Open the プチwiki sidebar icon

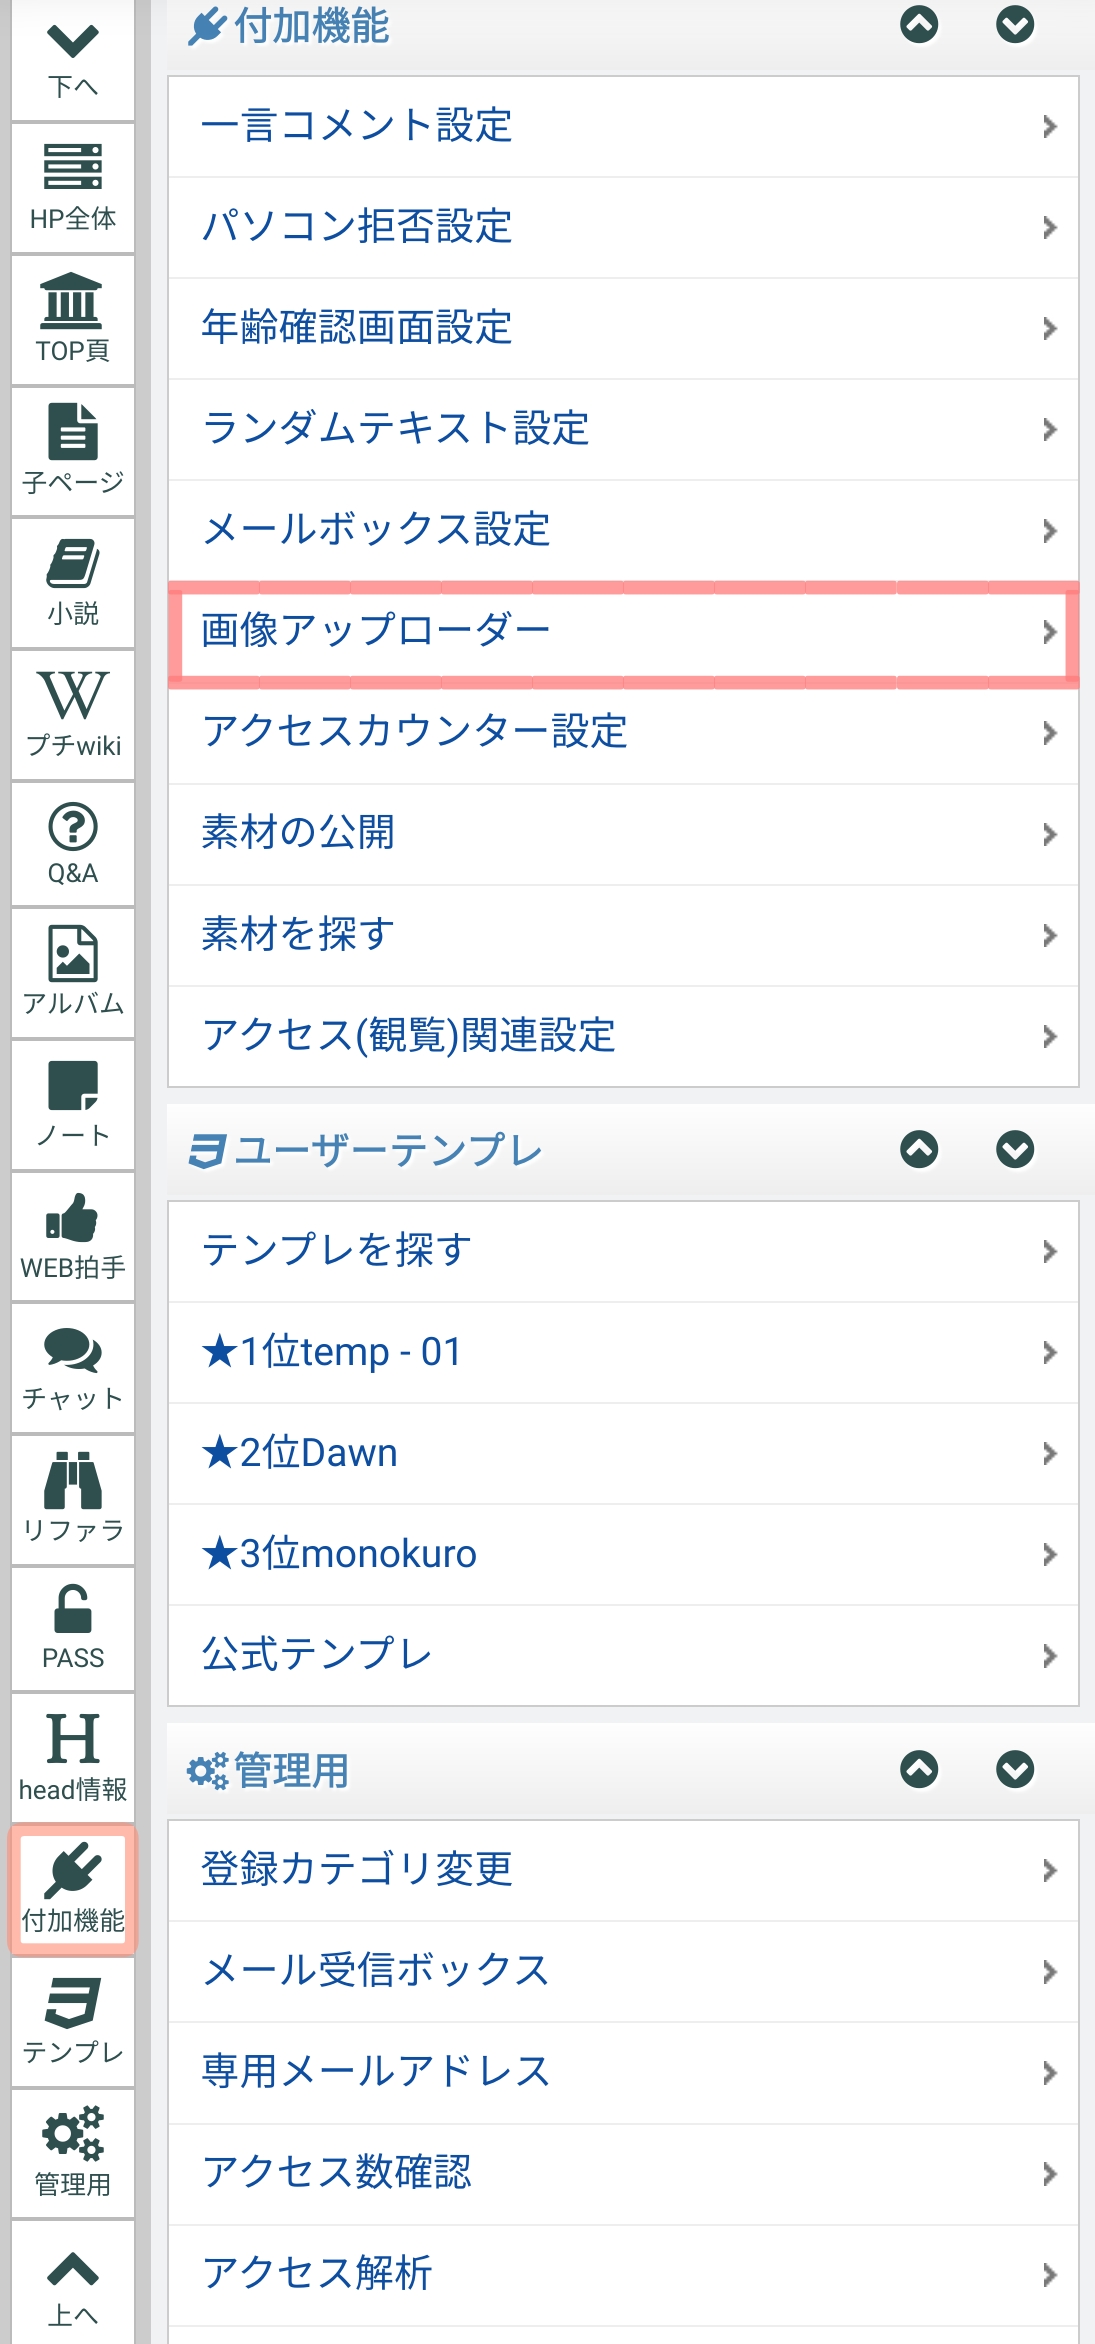click(72, 715)
